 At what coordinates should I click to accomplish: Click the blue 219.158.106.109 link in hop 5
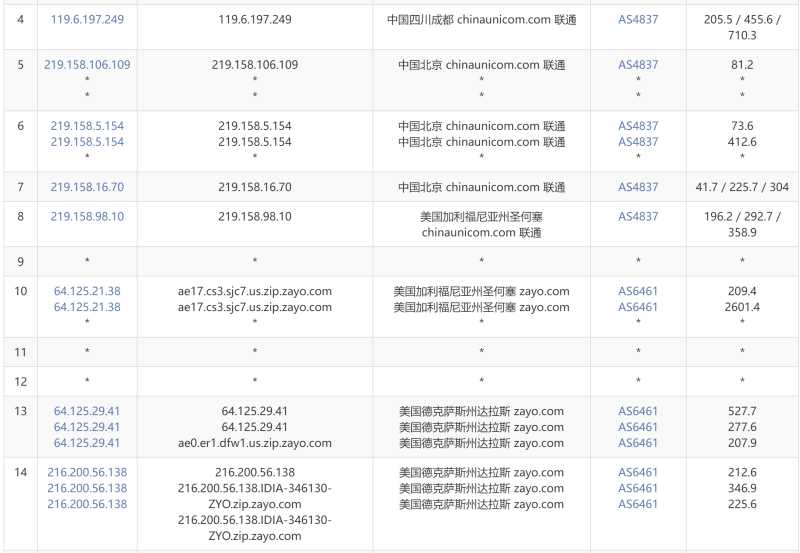pyautogui.click(x=87, y=65)
